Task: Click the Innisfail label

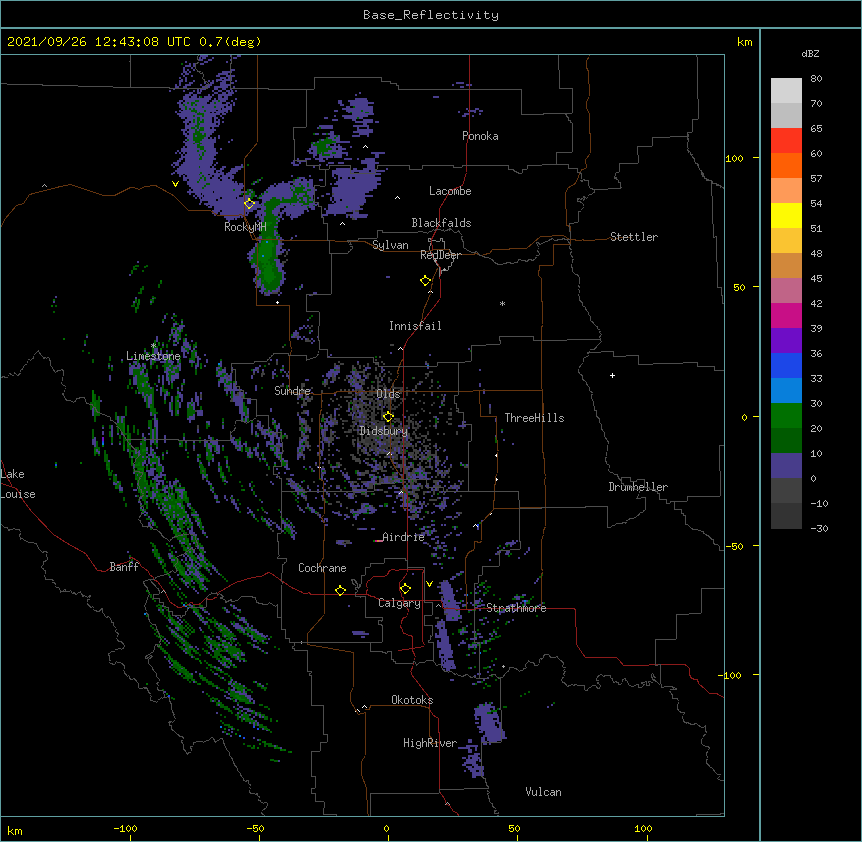Action: (415, 326)
